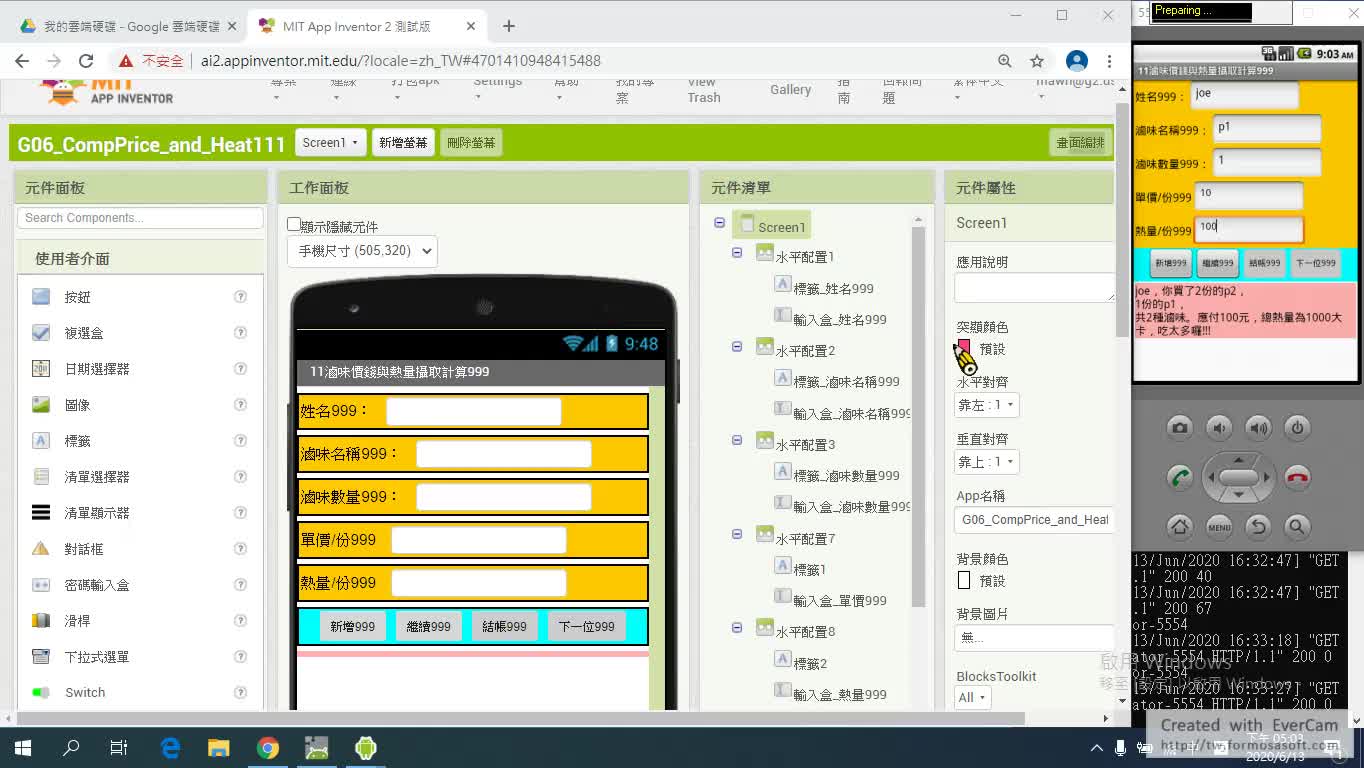Select the 複選盒 checkbox component
The height and width of the screenshot is (768, 1364).
coord(84,333)
